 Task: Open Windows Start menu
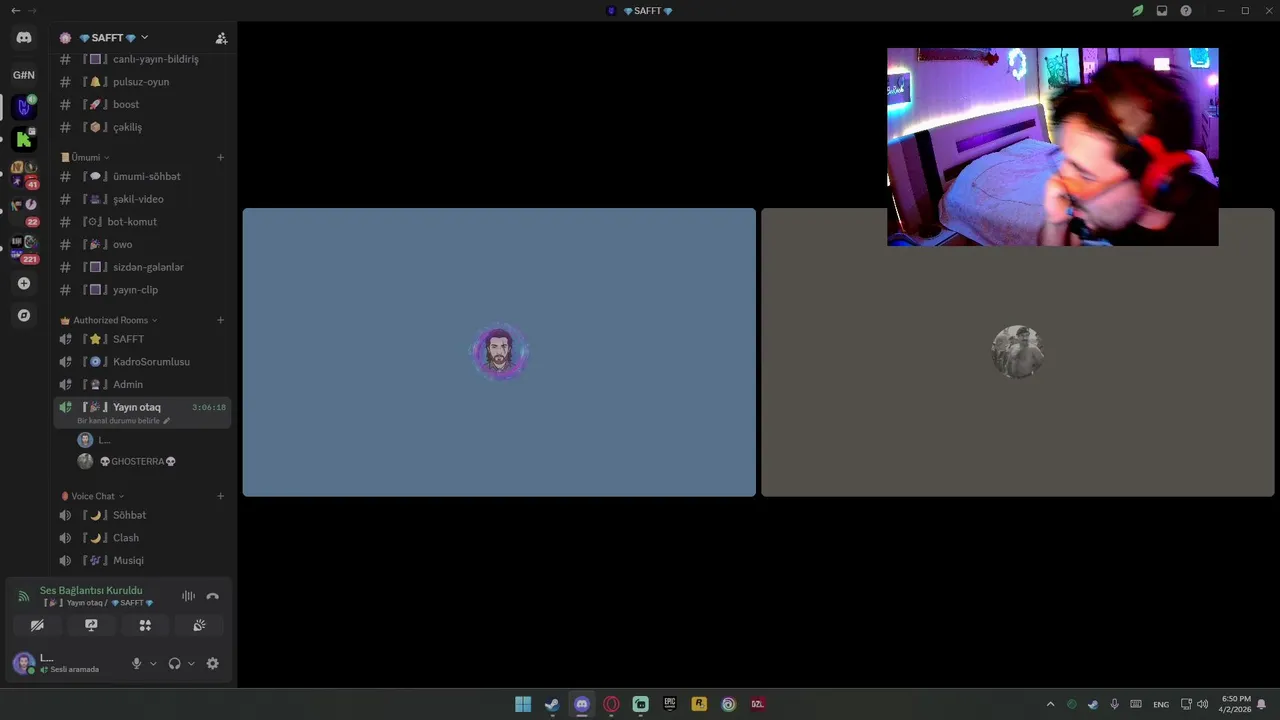pos(523,704)
